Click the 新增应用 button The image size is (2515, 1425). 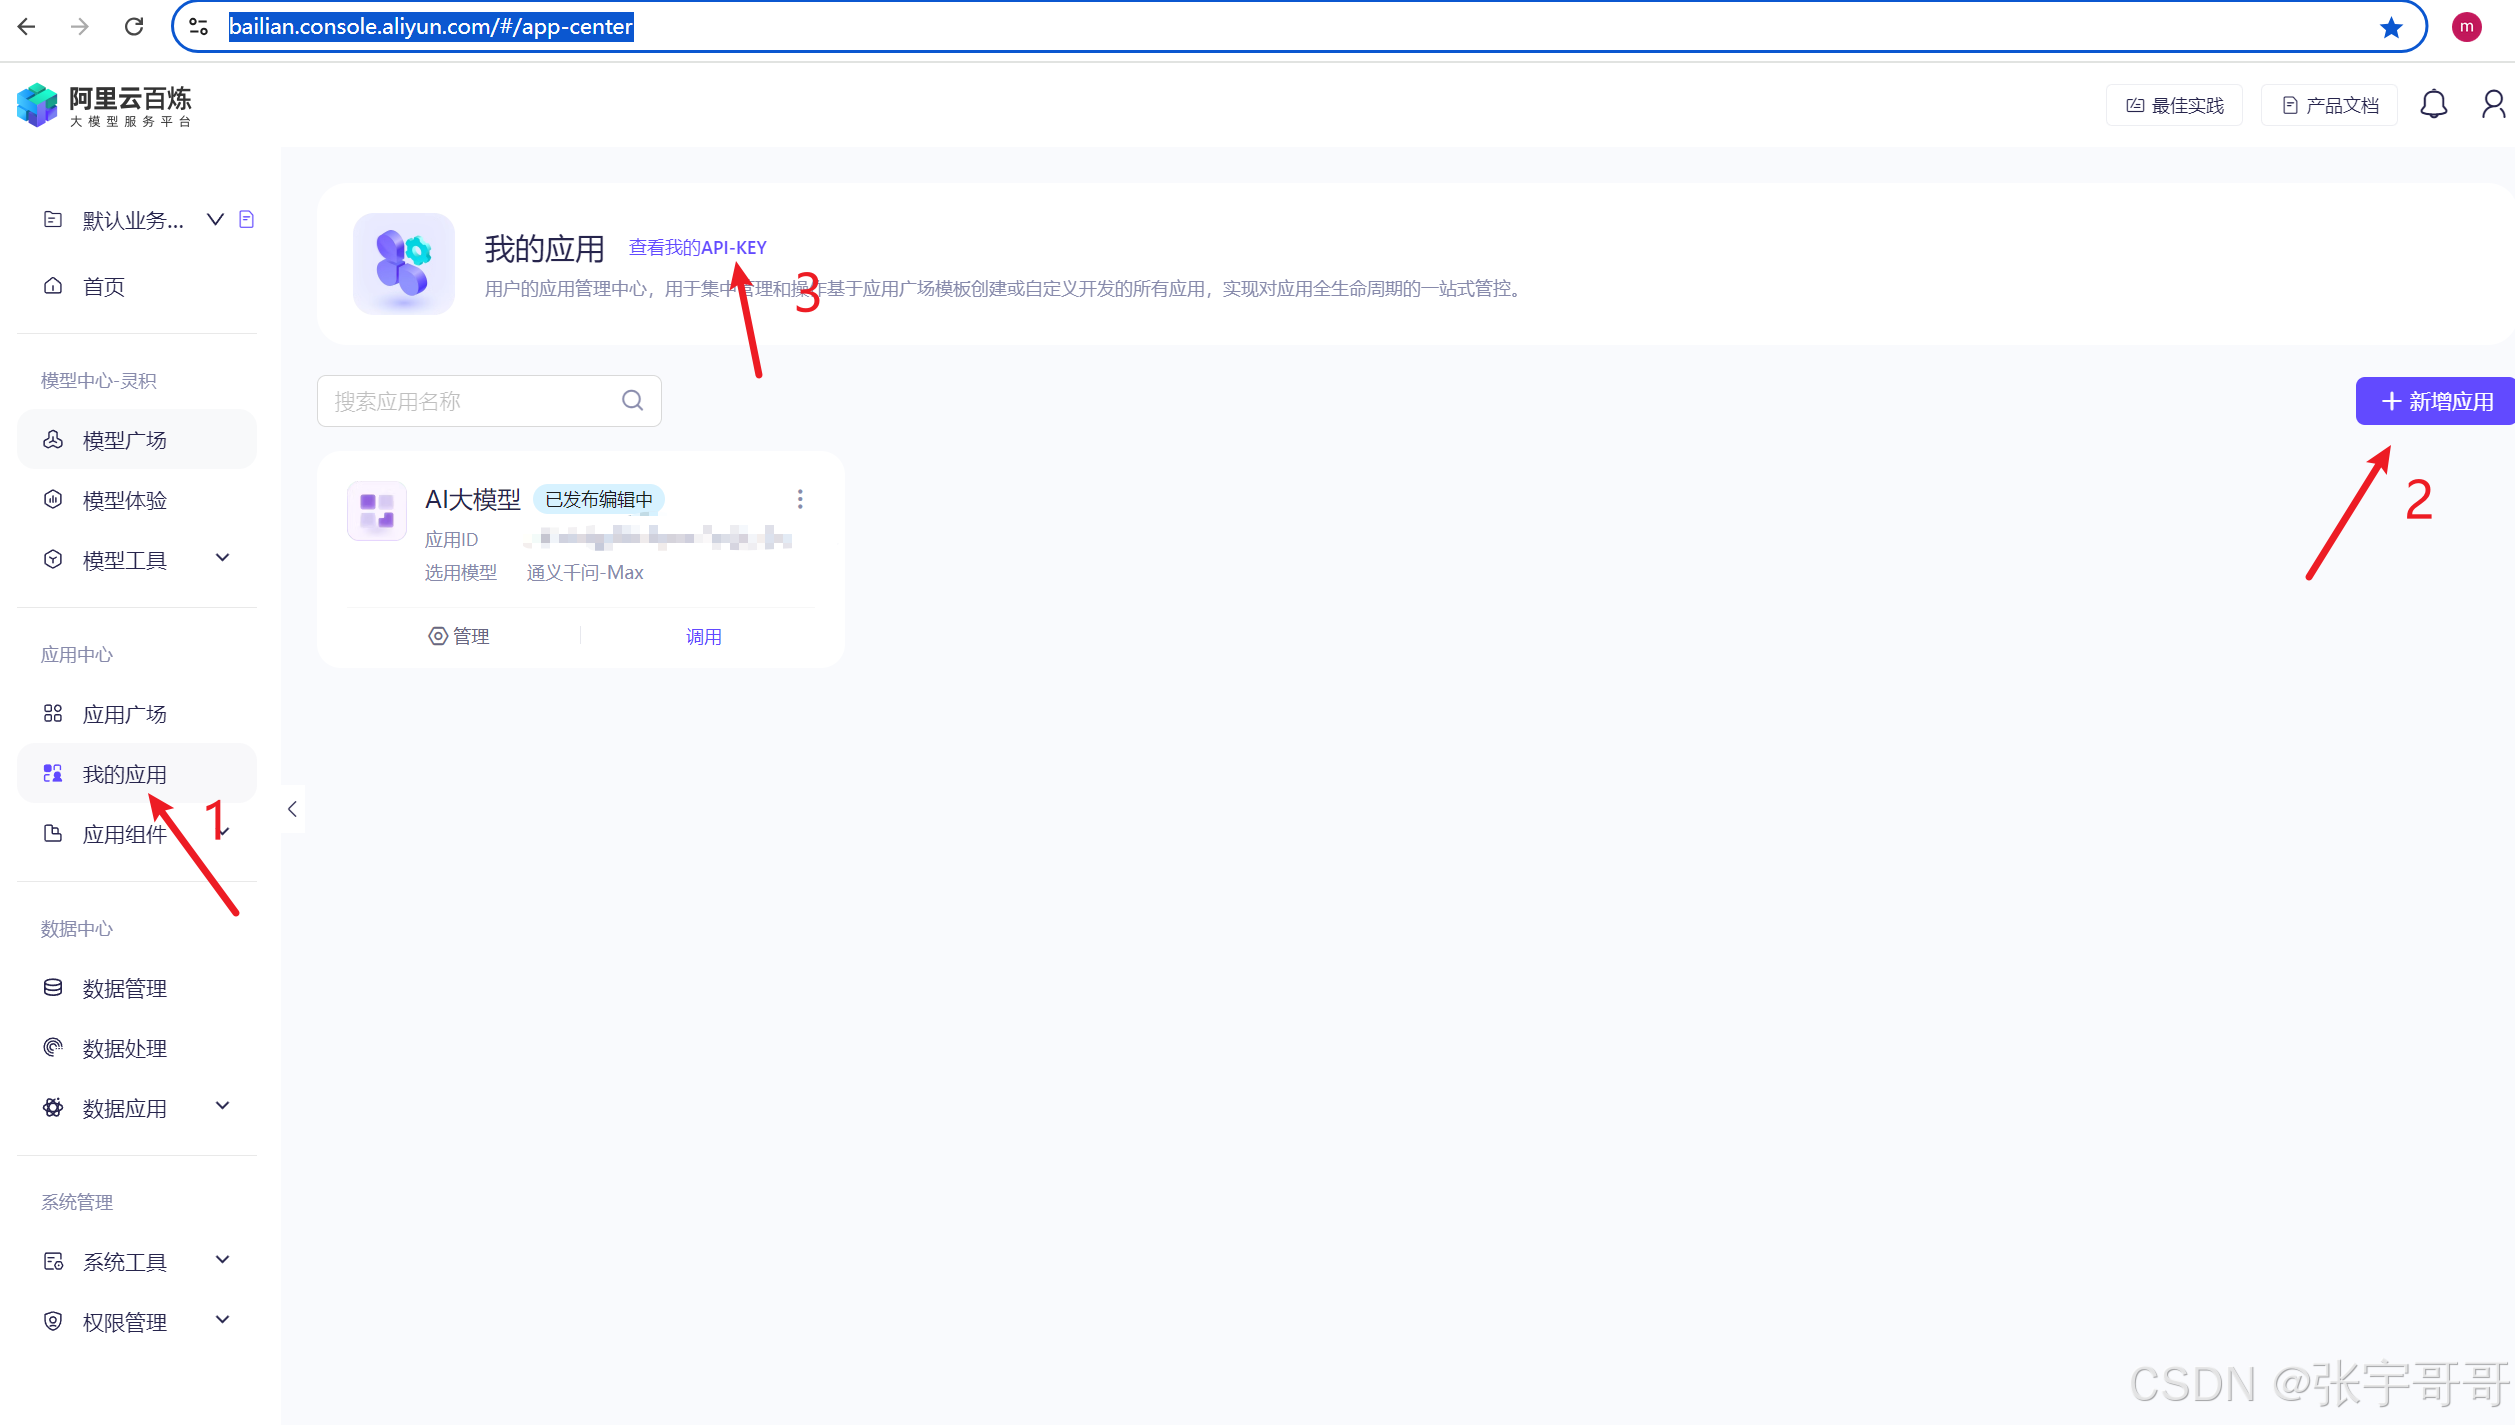coord(2435,401)
